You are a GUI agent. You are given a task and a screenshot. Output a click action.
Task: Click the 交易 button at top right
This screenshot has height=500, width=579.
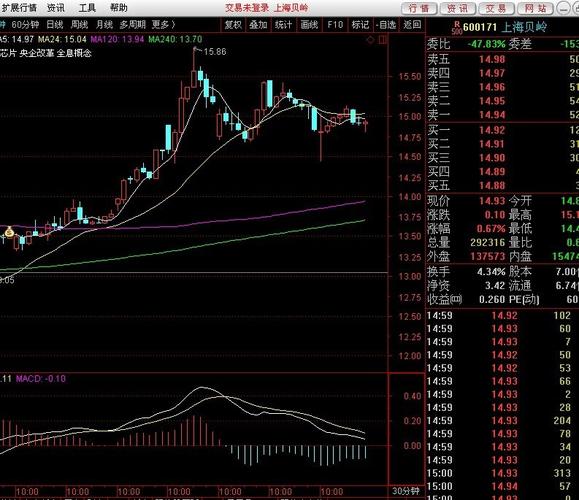click(x=496, y=8)
